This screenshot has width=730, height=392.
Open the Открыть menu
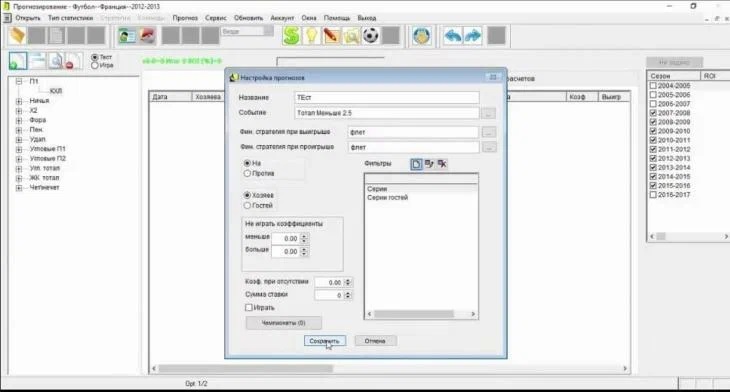click(x=28, y=18)
